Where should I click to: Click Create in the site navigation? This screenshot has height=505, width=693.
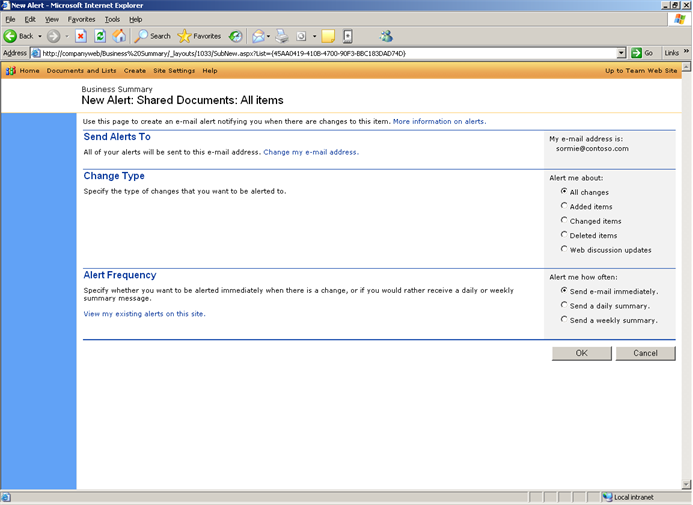pos(135,71)
